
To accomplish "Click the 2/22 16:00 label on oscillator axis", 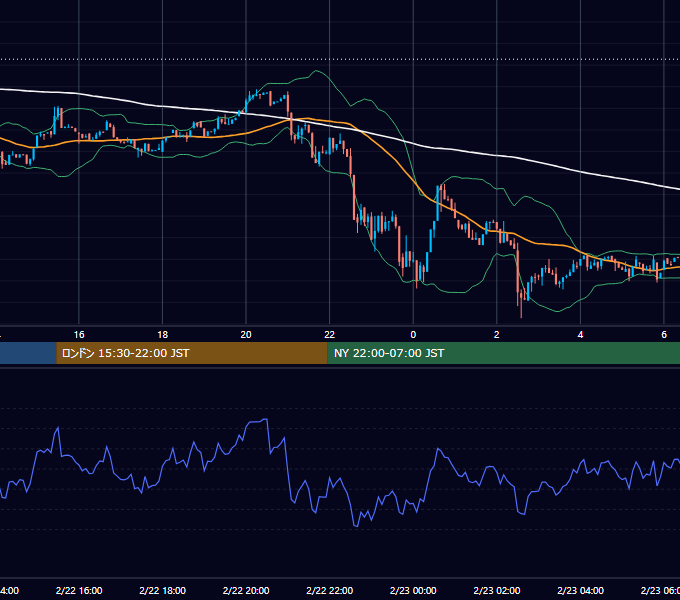I will point(79,590).
